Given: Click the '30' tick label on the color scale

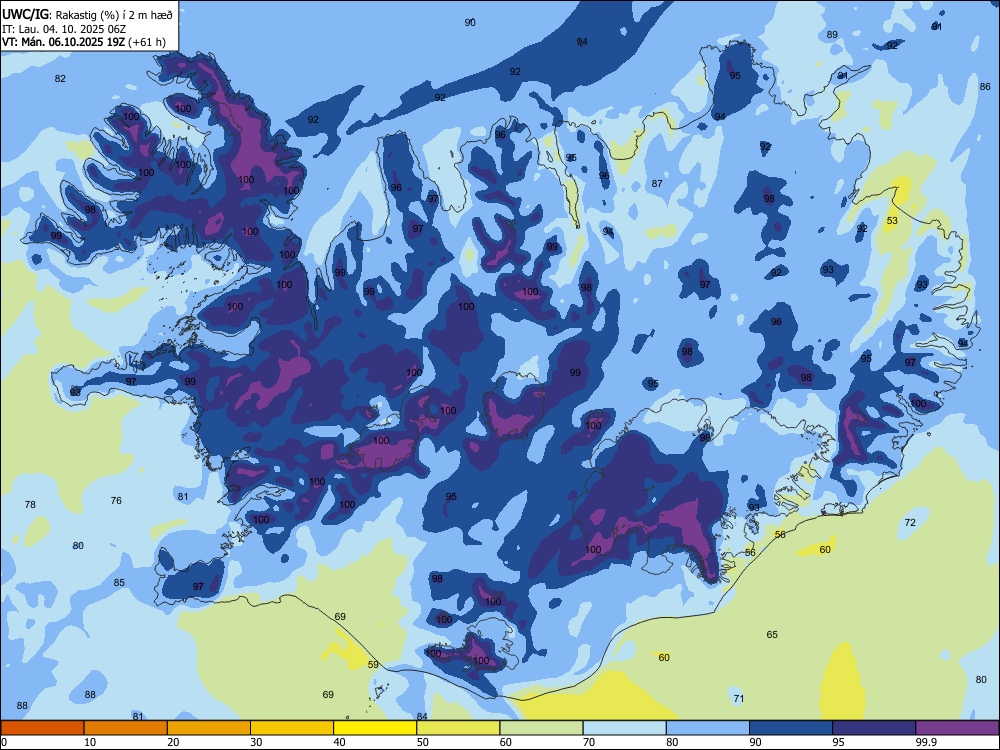Looking at the screenshot, I should (x=256, y=742).
